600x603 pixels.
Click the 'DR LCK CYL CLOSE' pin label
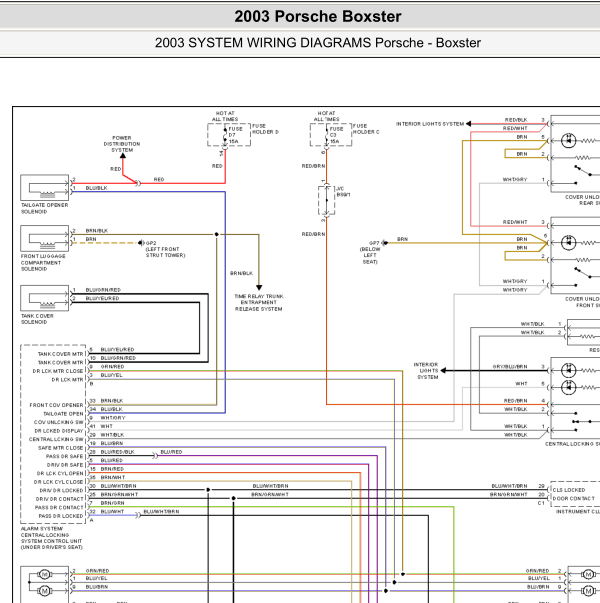[58, 482]
